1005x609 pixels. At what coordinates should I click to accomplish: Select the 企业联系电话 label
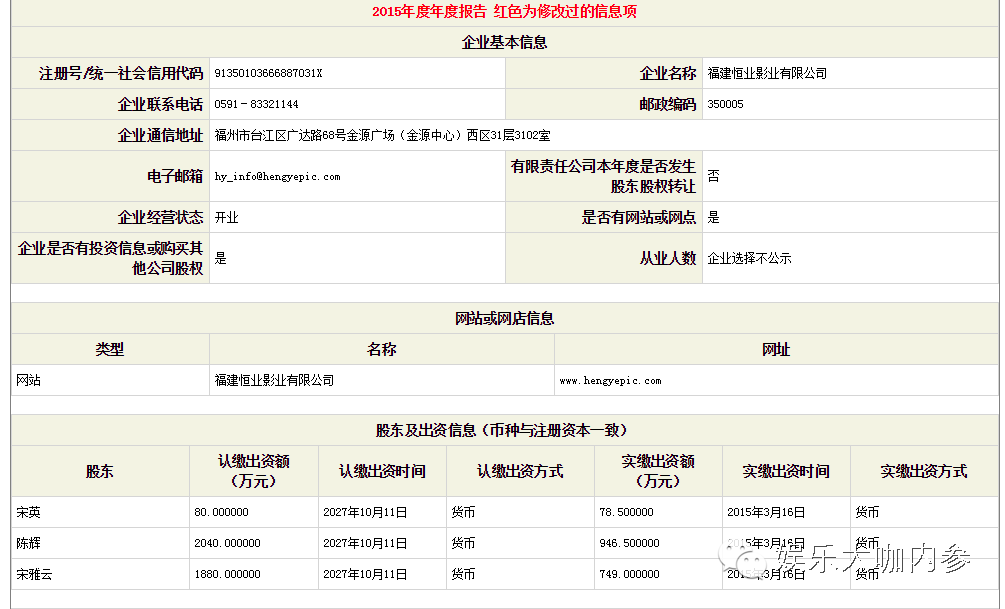point(160,104)
